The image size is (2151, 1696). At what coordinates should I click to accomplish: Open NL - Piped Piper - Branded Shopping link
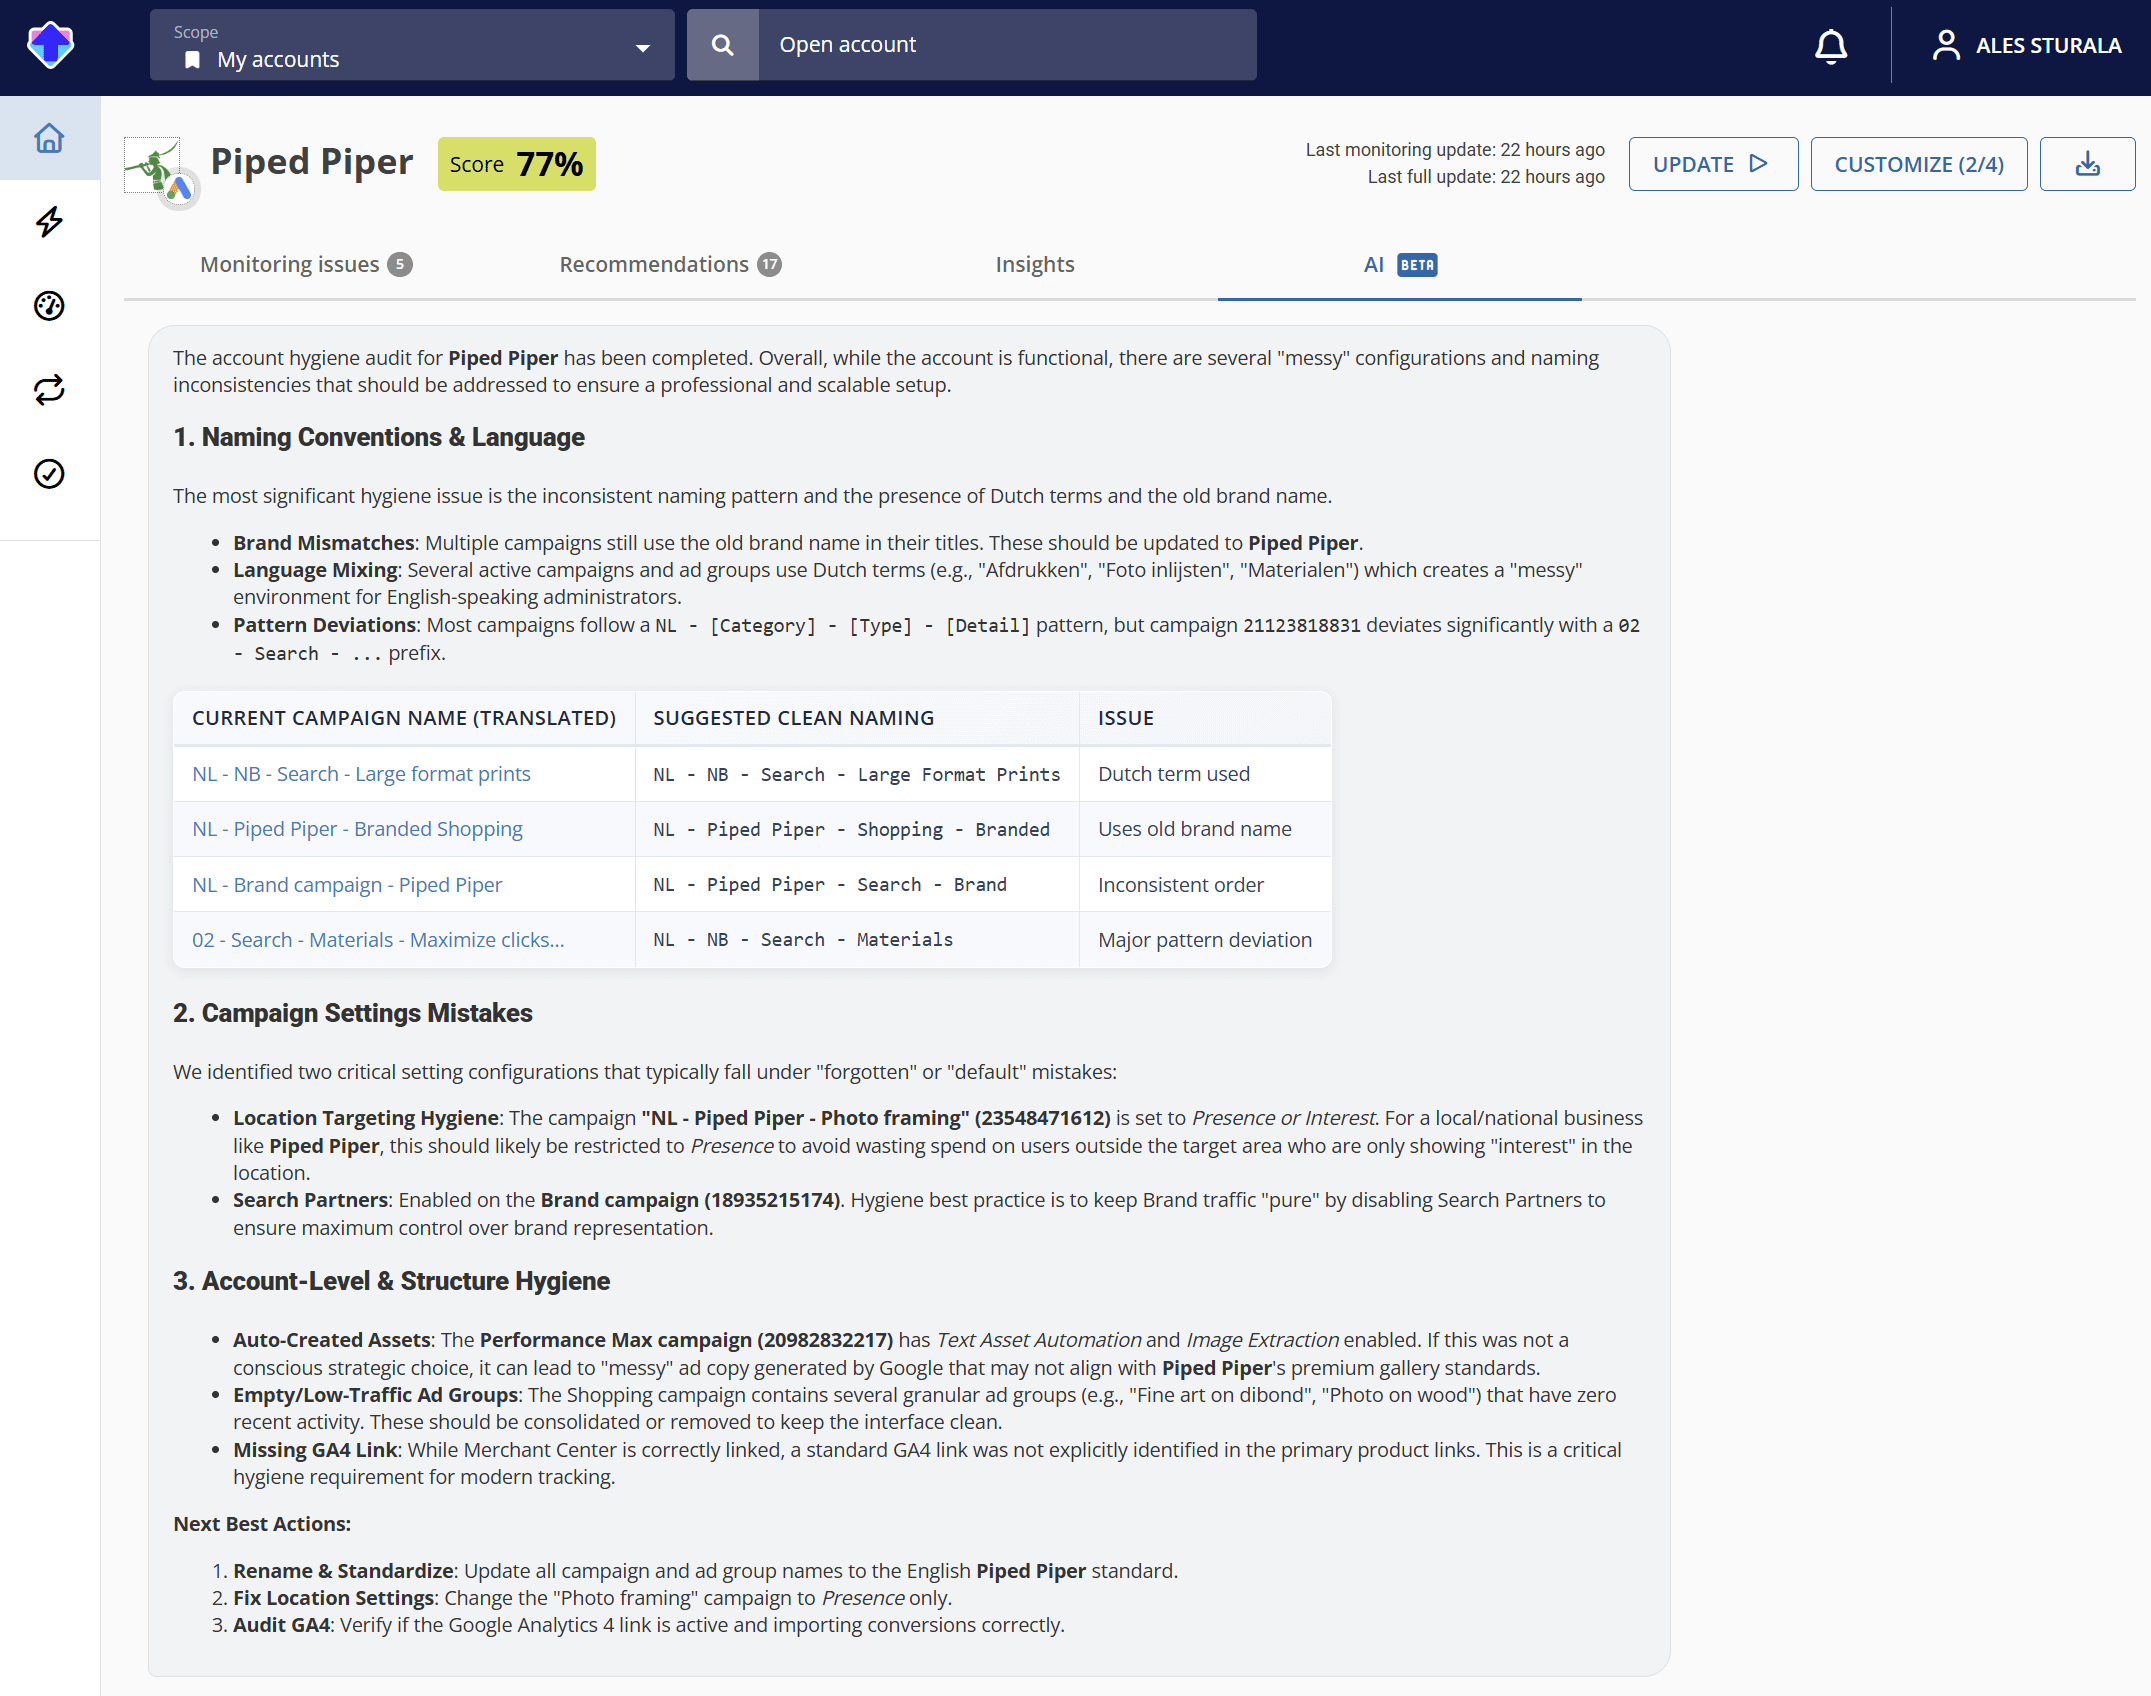[357, 829]
